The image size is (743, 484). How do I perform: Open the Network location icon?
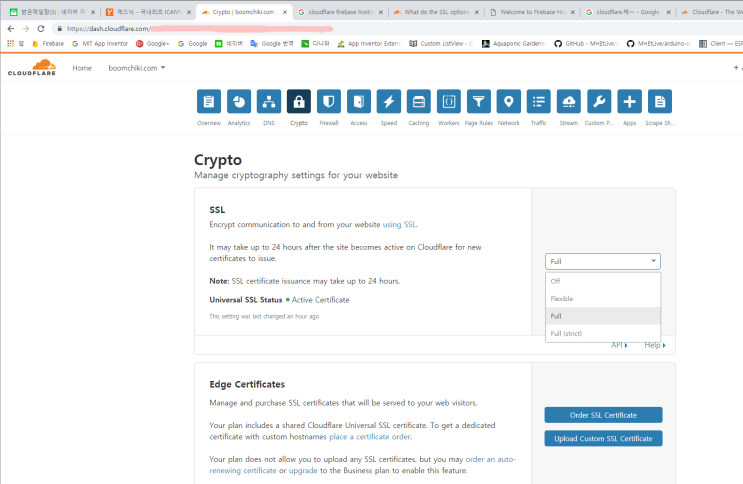point(508,101)
